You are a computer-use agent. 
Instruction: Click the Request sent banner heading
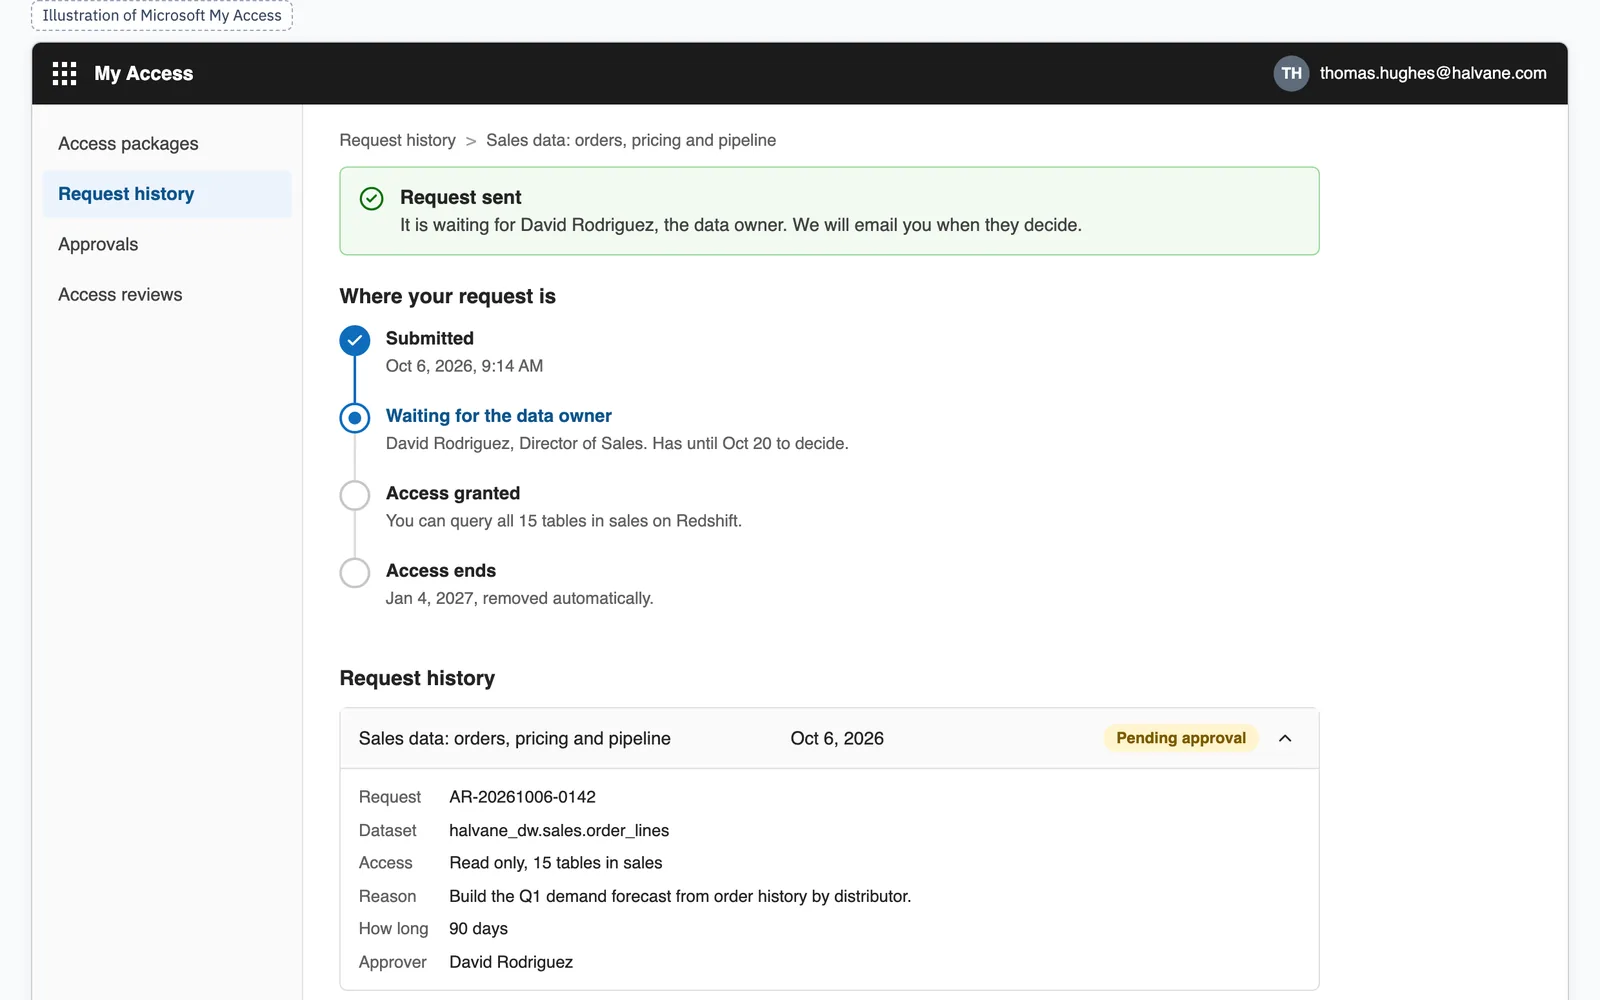[x=461, y=197]
